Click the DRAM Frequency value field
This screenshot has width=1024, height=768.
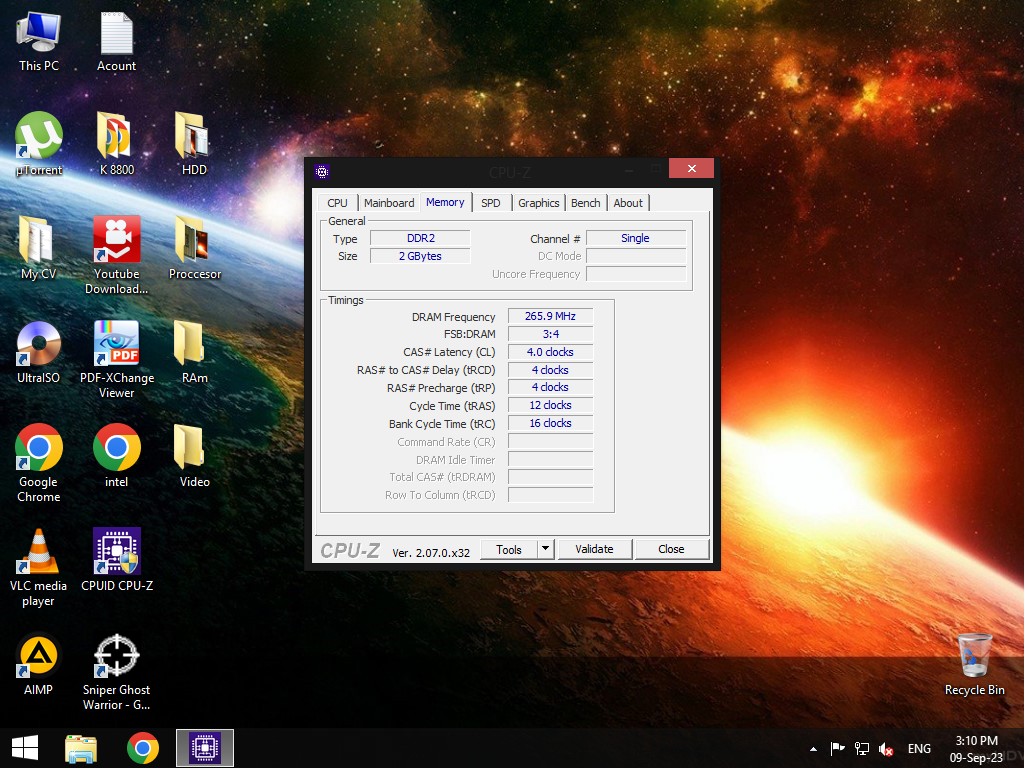[550, 317]
